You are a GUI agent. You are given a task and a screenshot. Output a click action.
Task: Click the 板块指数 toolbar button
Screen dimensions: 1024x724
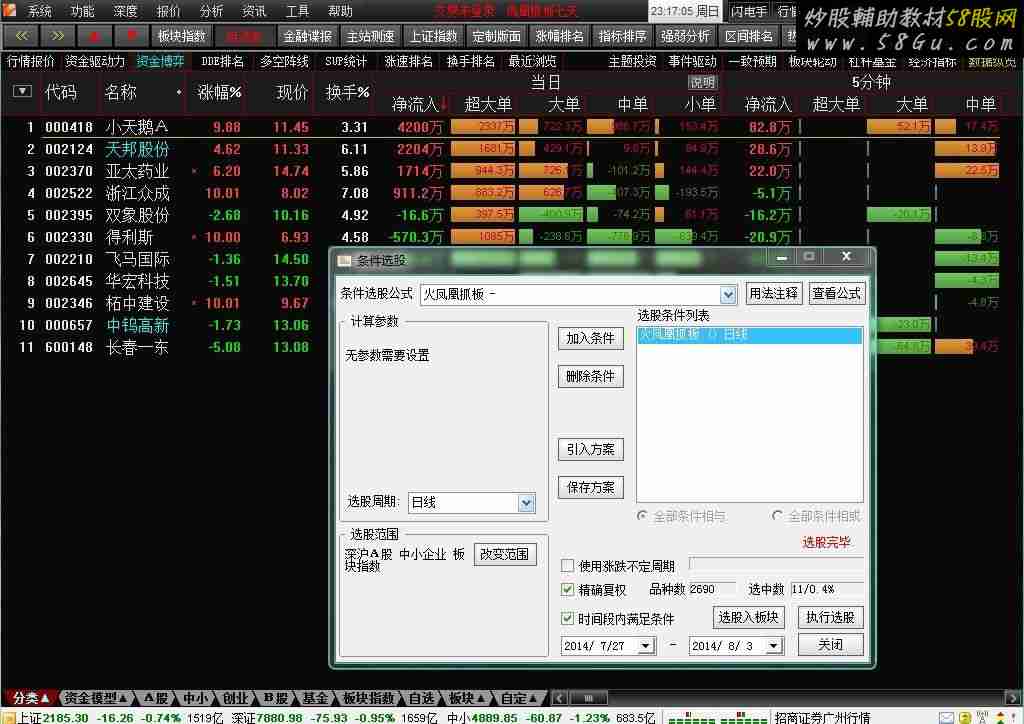(182, 36)
